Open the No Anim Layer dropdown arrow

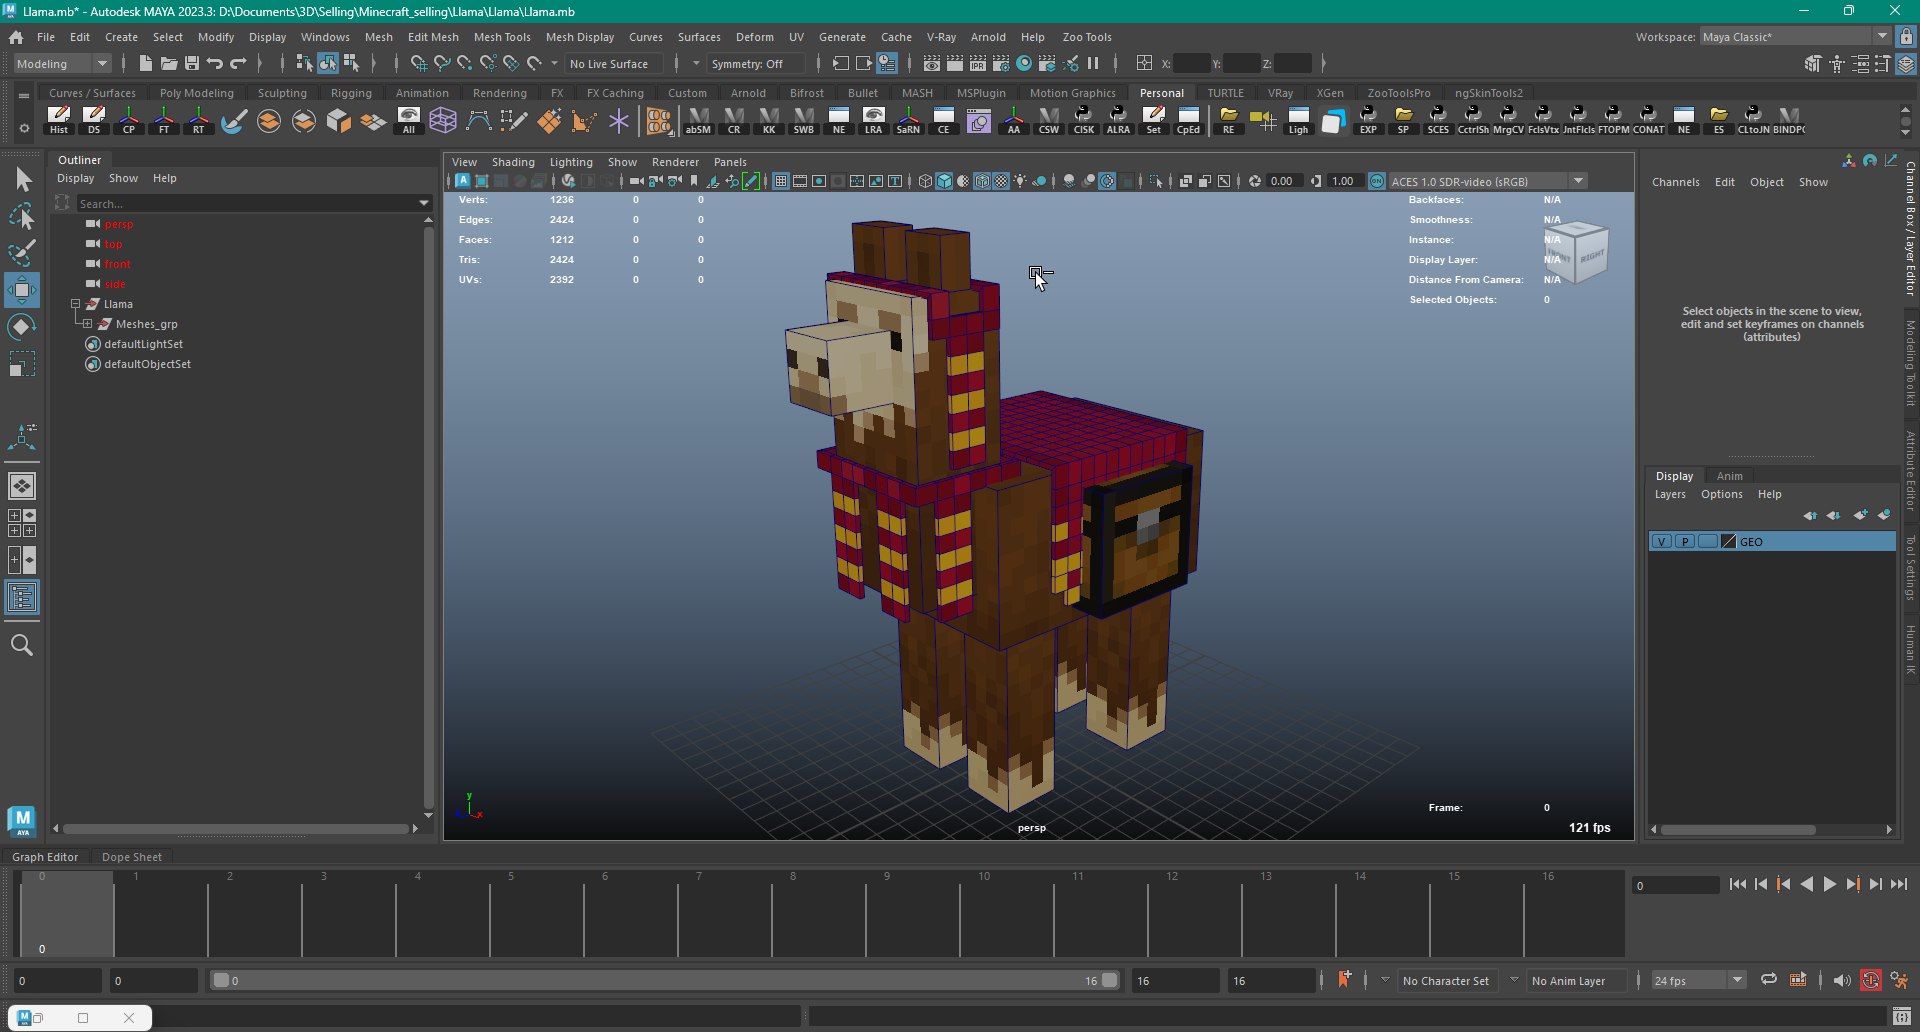[1514, 980]
